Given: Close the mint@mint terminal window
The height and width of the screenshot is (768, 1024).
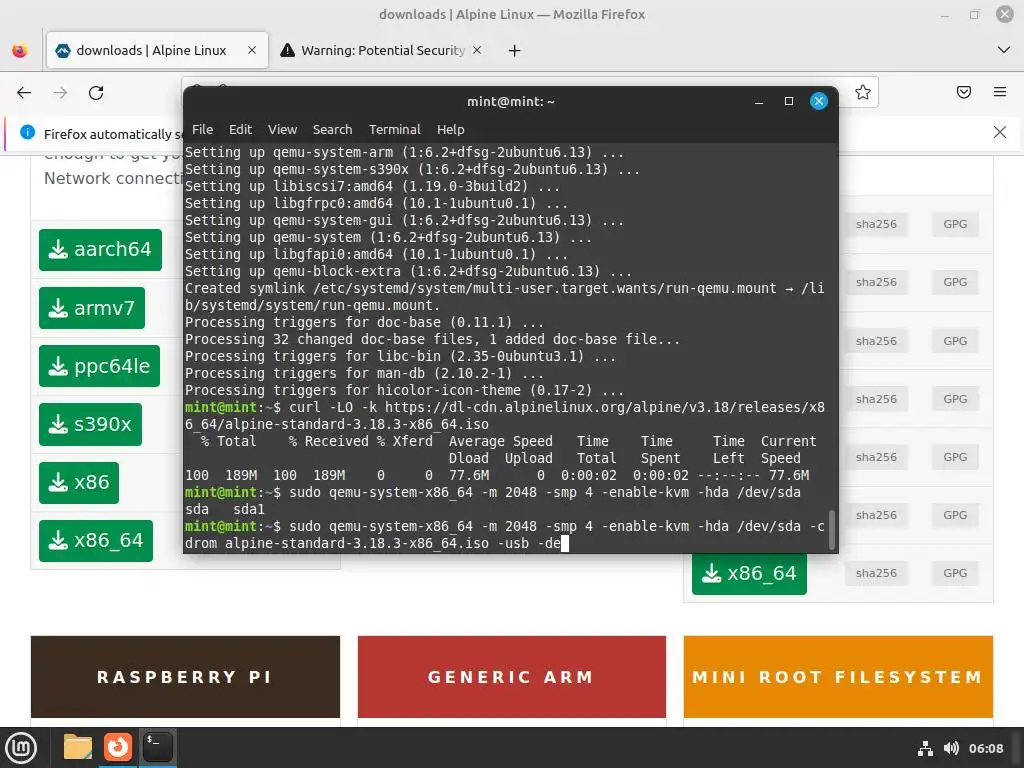Looking at the screenshot, I should pyautogui.click(x=819, y=101).
